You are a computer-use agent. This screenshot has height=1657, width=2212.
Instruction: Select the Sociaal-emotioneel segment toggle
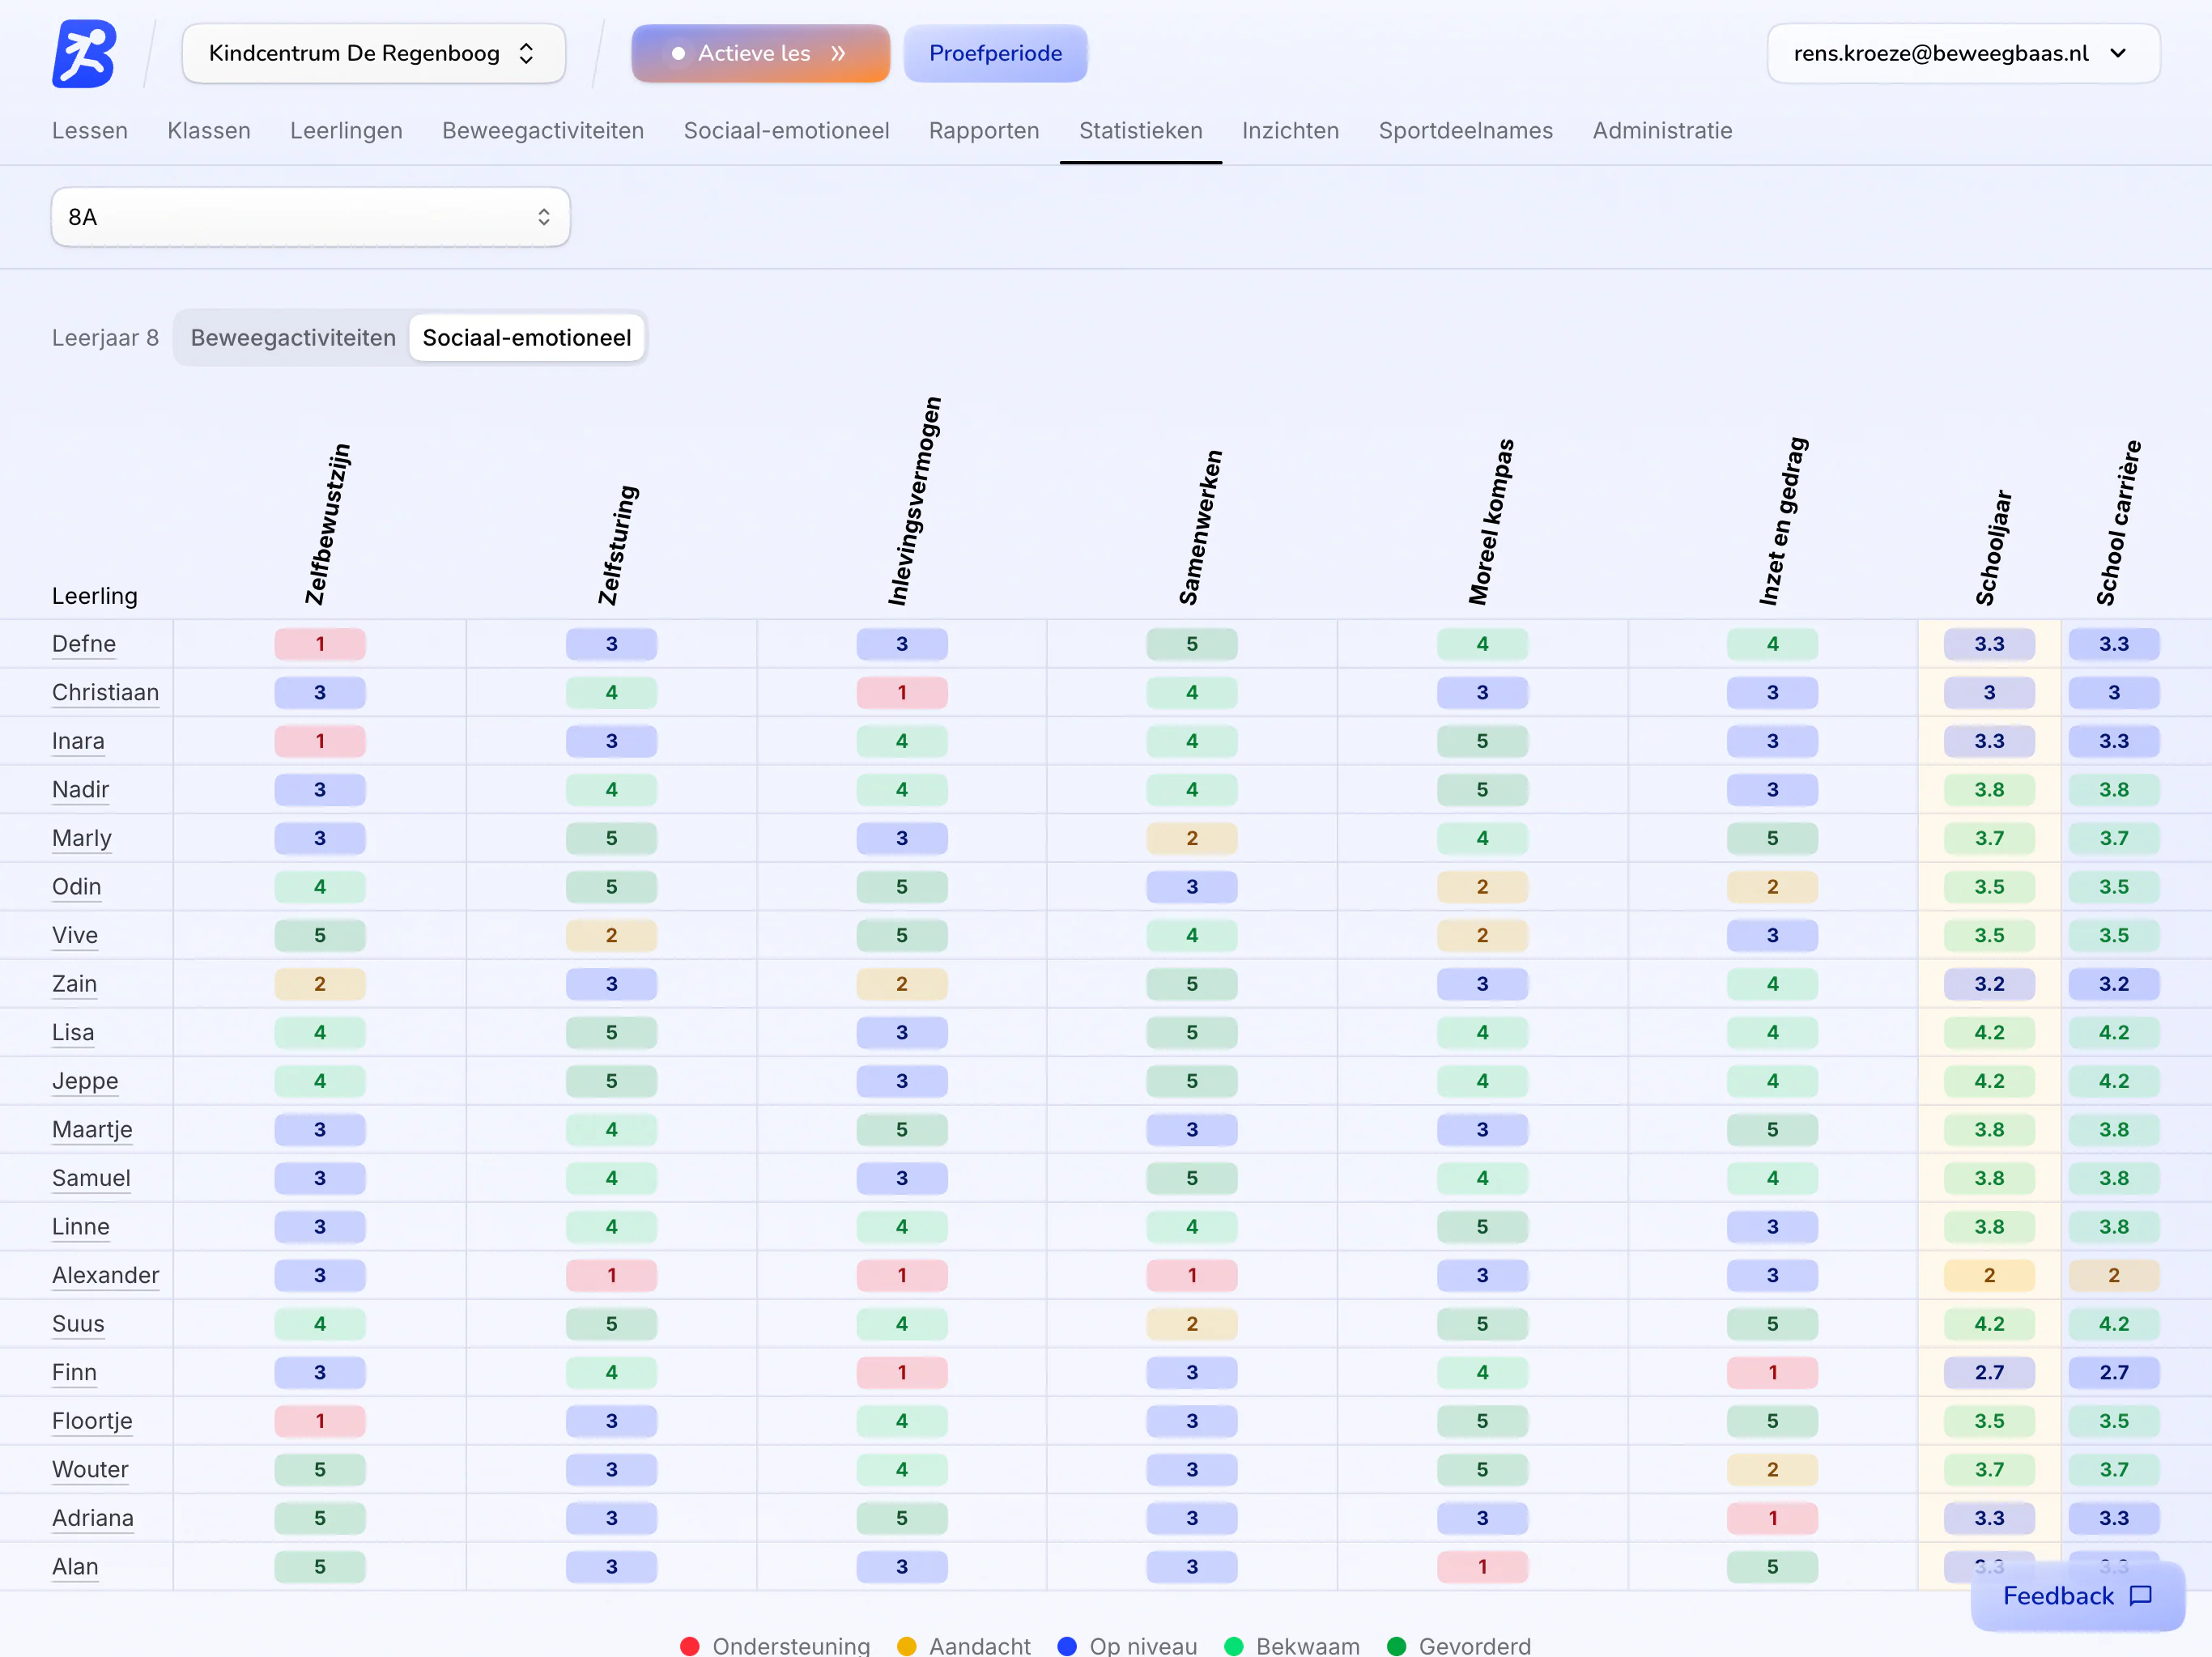click(527, 338)
